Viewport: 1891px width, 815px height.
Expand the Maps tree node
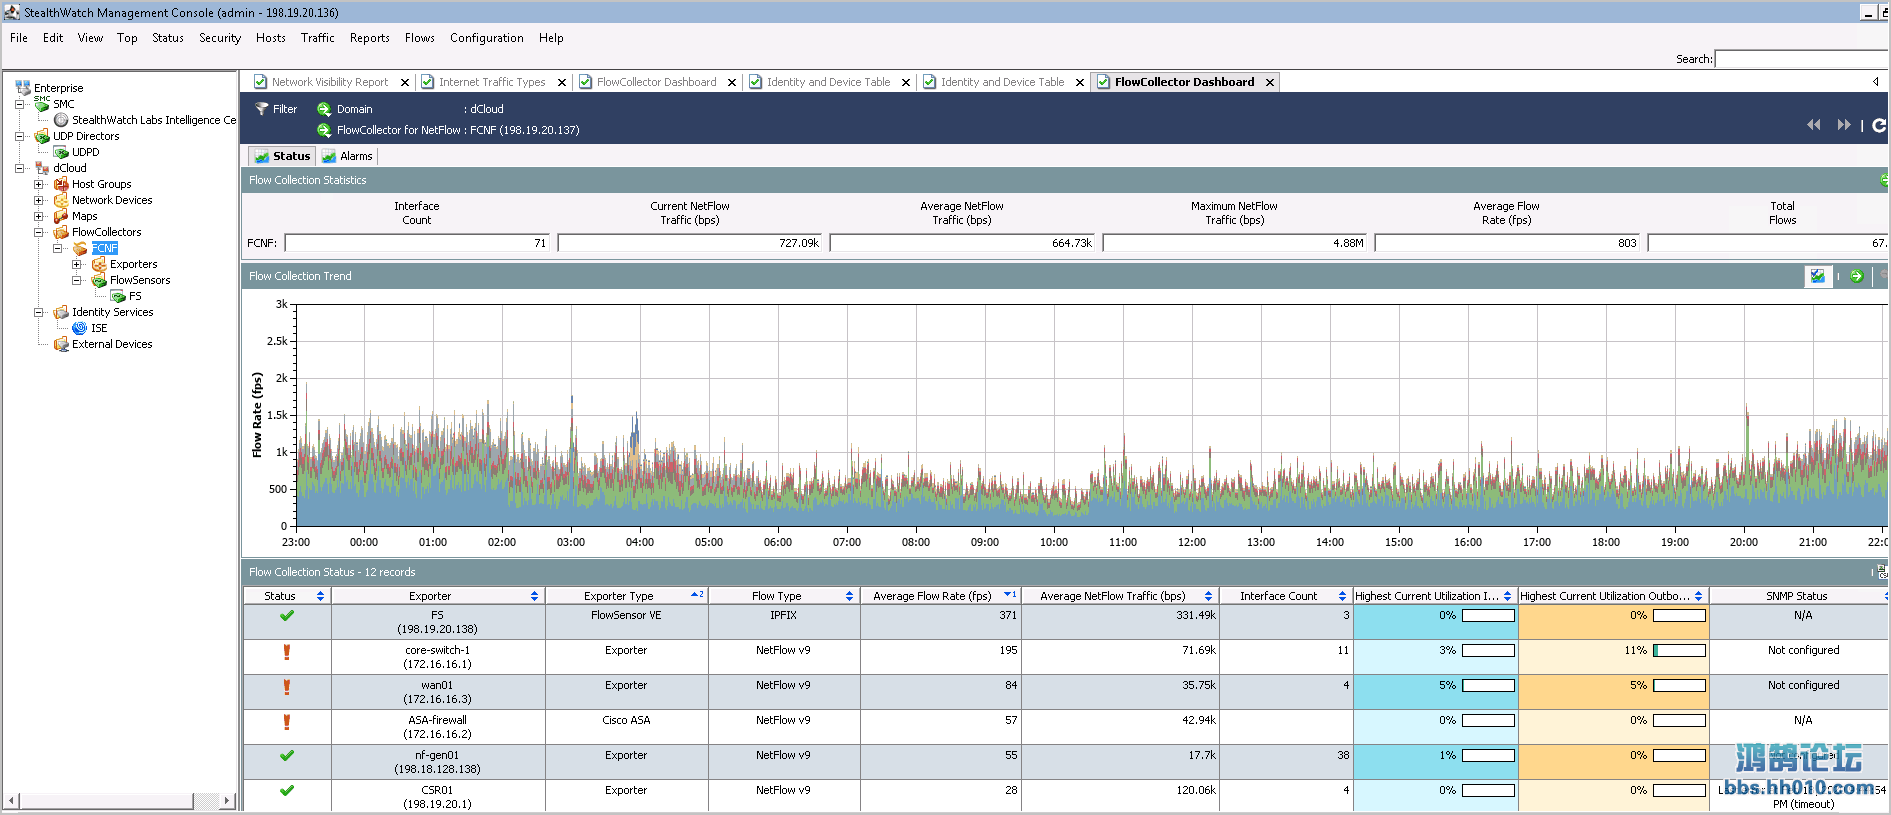pyautogui.click(x=38, y=216)
